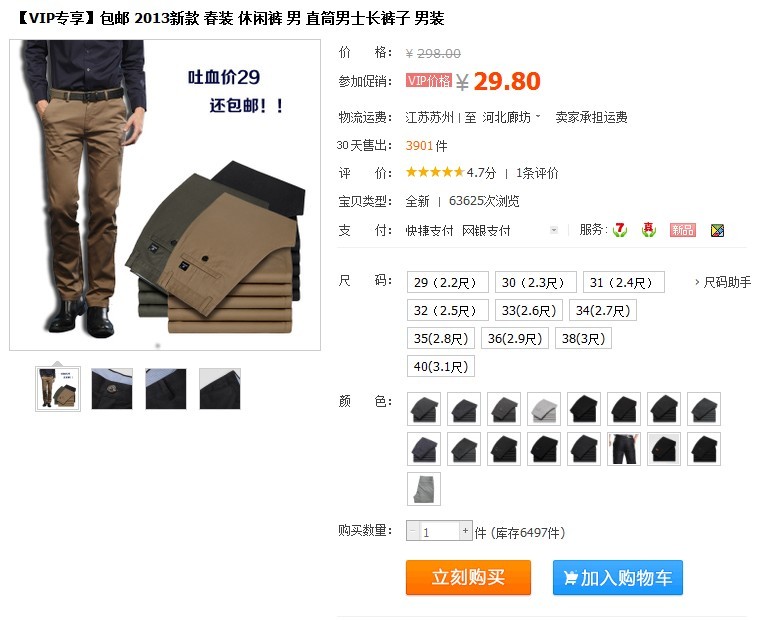Increase quantity with the plus button
This screenshot has height=620, width=759.
[465, 531]
